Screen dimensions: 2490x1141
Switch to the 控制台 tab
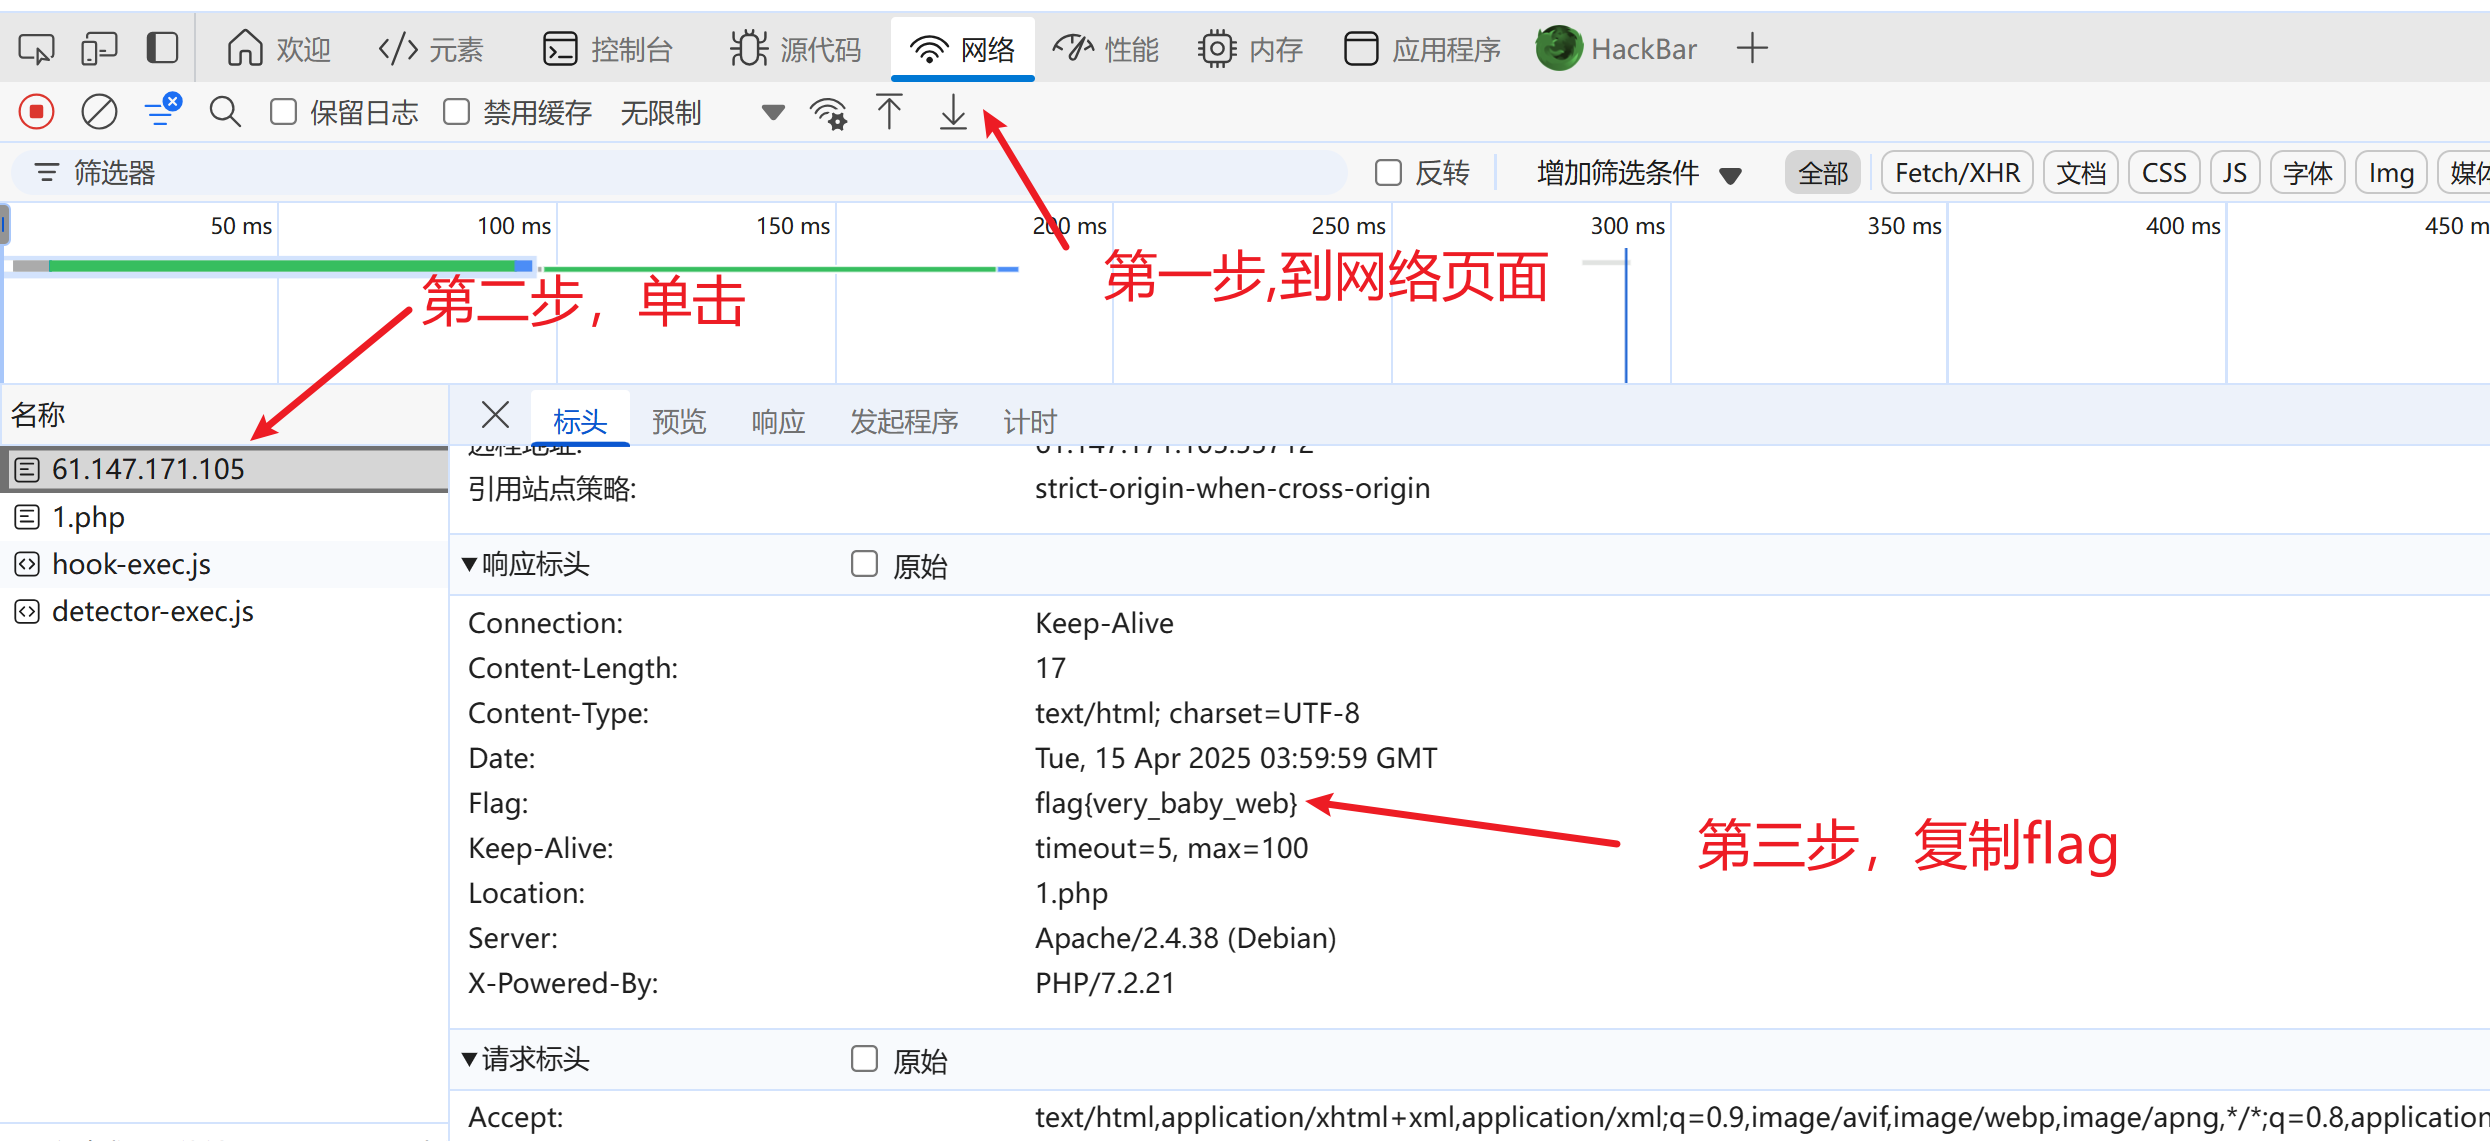click(608, 49)
